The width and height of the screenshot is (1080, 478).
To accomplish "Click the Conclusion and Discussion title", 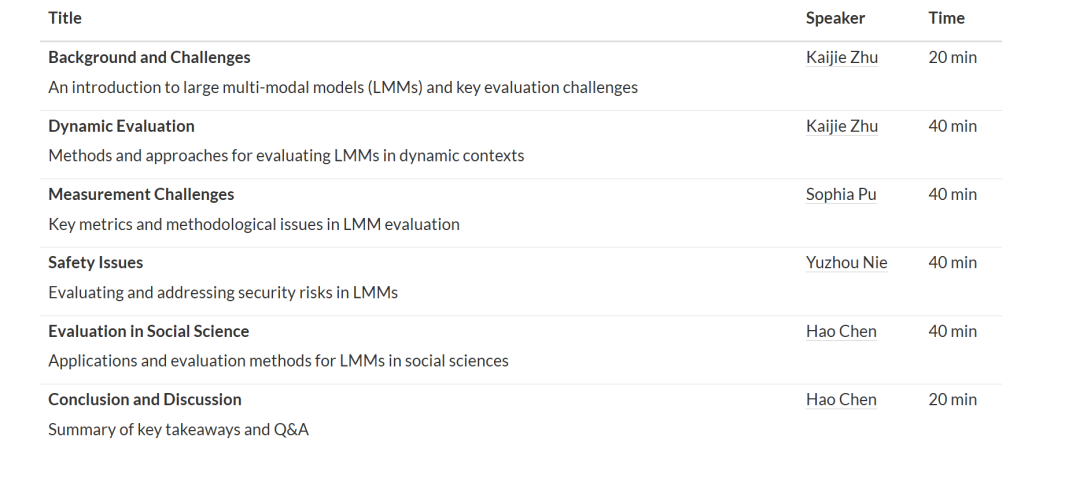I will [145, 399].
